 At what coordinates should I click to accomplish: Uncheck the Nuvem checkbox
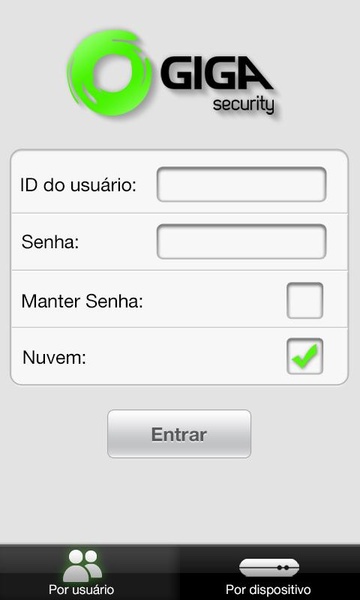tap(305, 356)
